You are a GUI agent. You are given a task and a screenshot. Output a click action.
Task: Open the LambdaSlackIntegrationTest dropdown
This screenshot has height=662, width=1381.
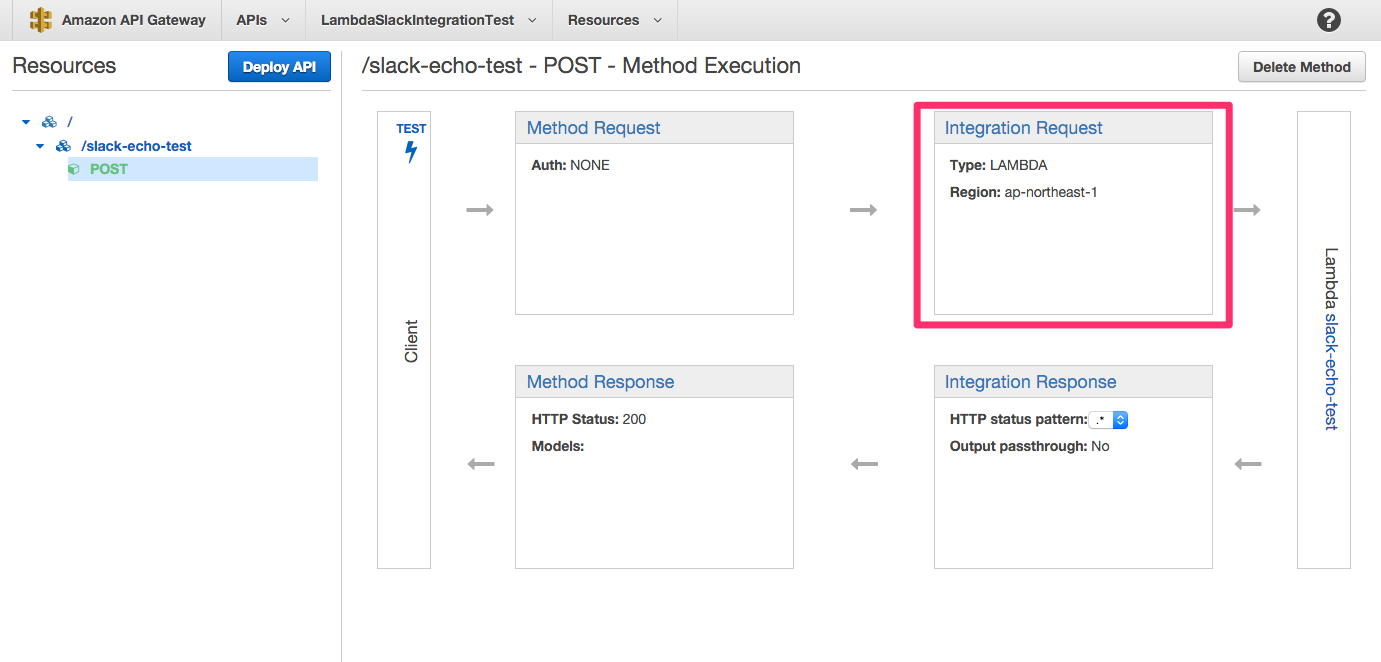point(428,20)
